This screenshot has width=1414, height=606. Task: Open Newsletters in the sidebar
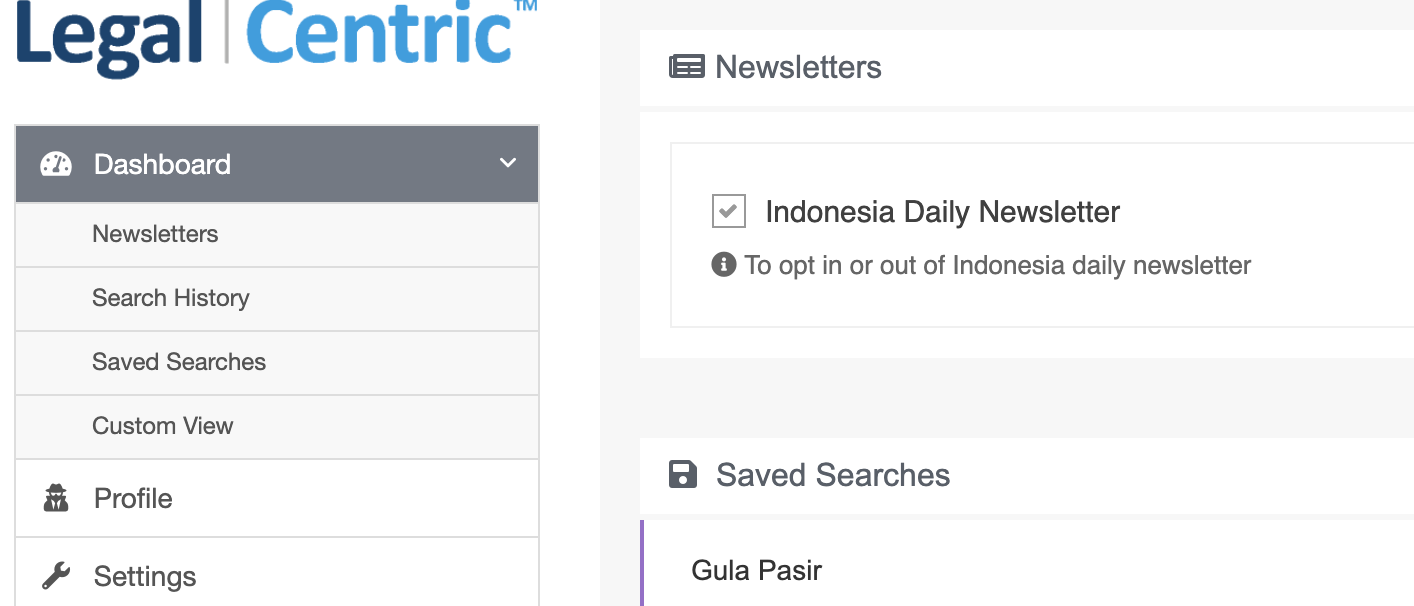point(155,234)
